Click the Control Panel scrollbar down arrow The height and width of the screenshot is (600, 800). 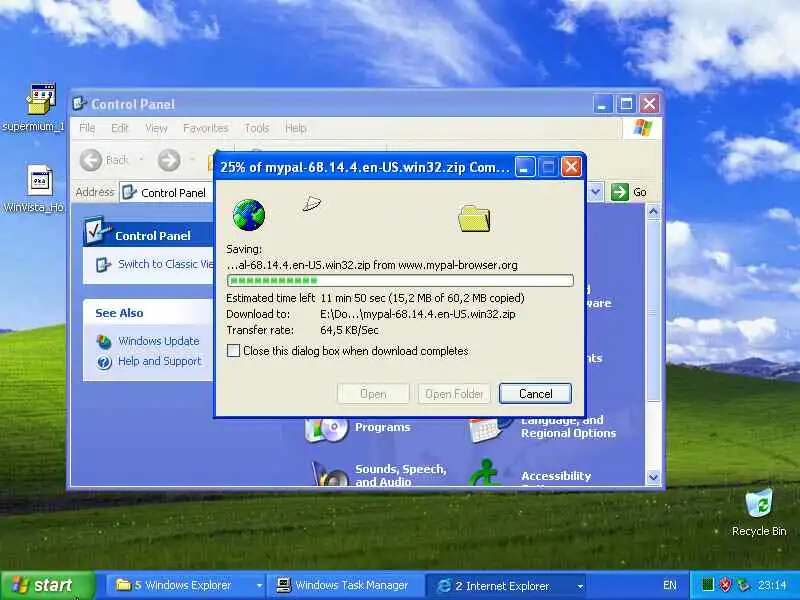(x=654, y=478)
